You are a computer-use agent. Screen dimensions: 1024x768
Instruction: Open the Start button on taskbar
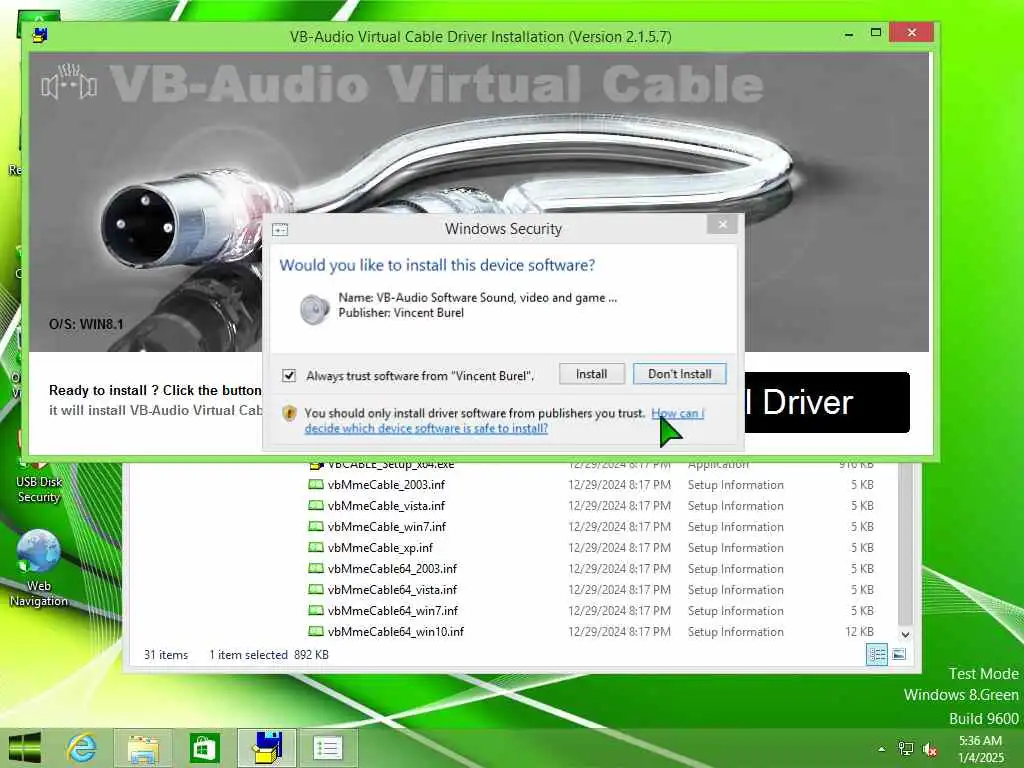click(25, 748)
